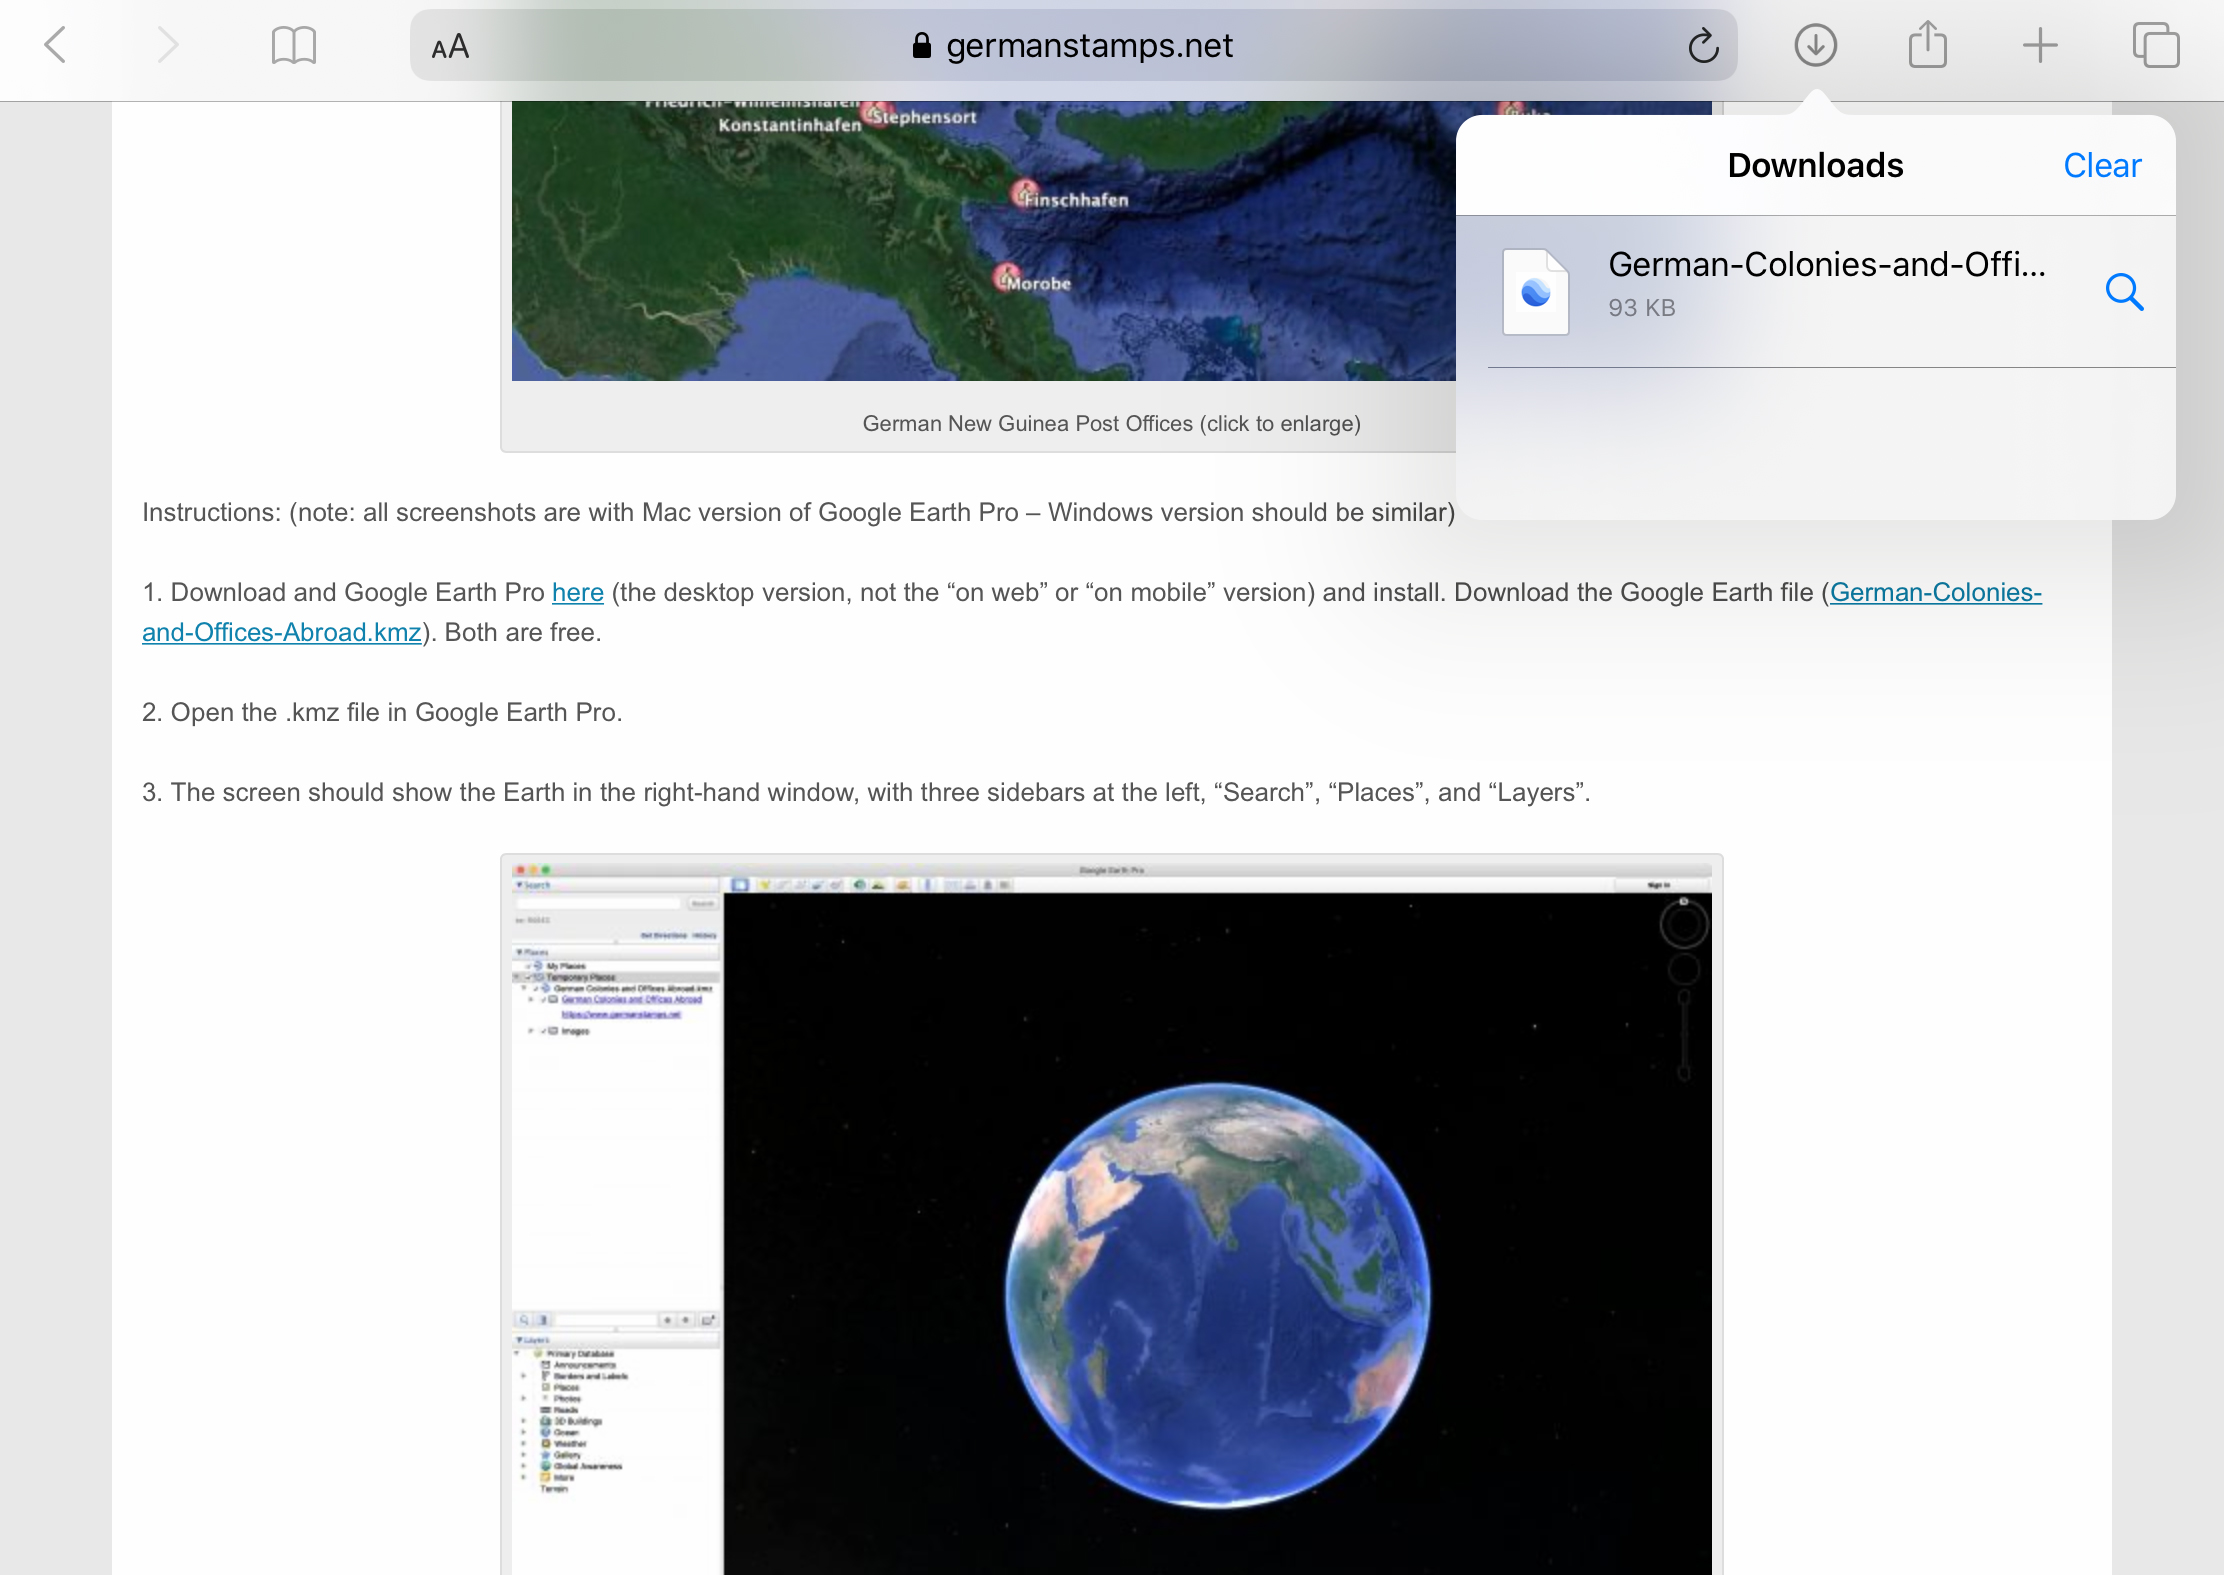The width and height of the screenshot is (2224, 1575).
Task: Reload the germanstamps.net page
Action: [x=1703, y=46]
